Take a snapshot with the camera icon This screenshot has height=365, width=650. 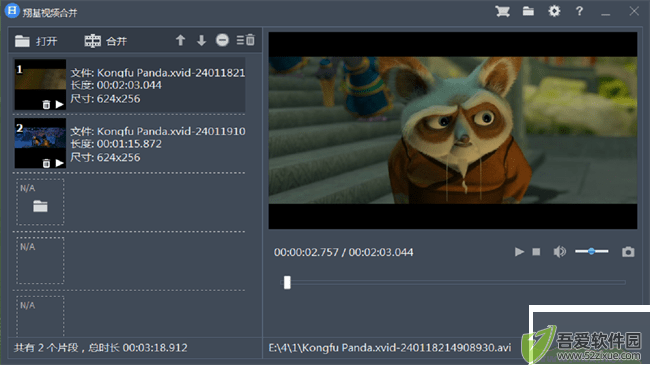pos(628,252)
